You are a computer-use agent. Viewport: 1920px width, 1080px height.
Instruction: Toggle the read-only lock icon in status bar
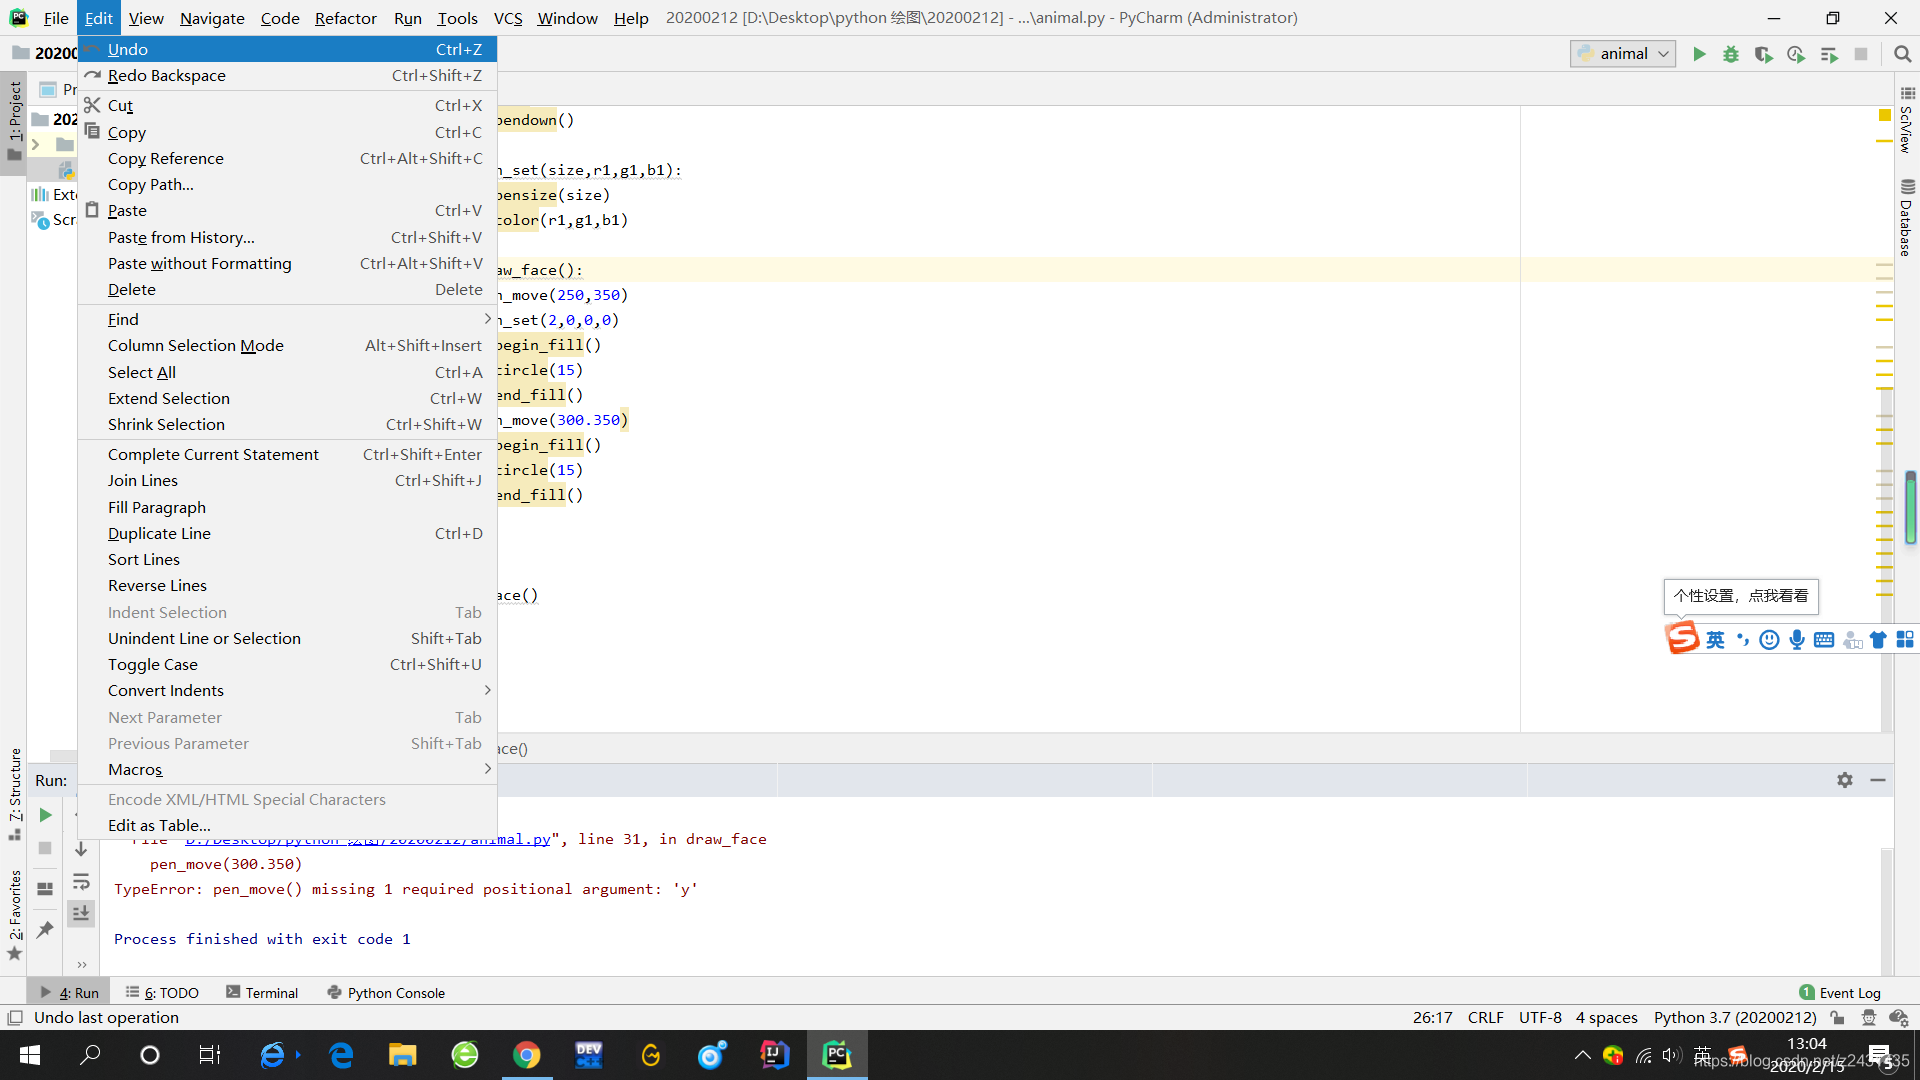pos(1838,1018)
